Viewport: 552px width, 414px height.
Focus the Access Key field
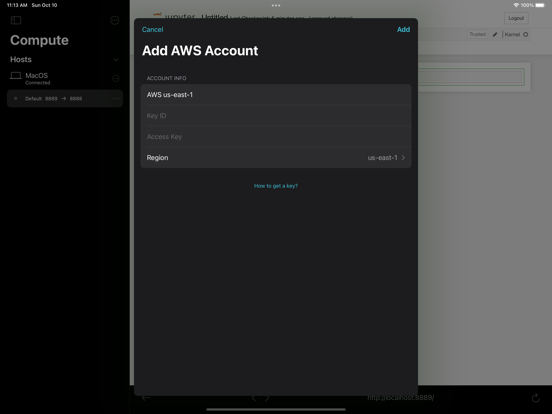[x=276, y=137]
